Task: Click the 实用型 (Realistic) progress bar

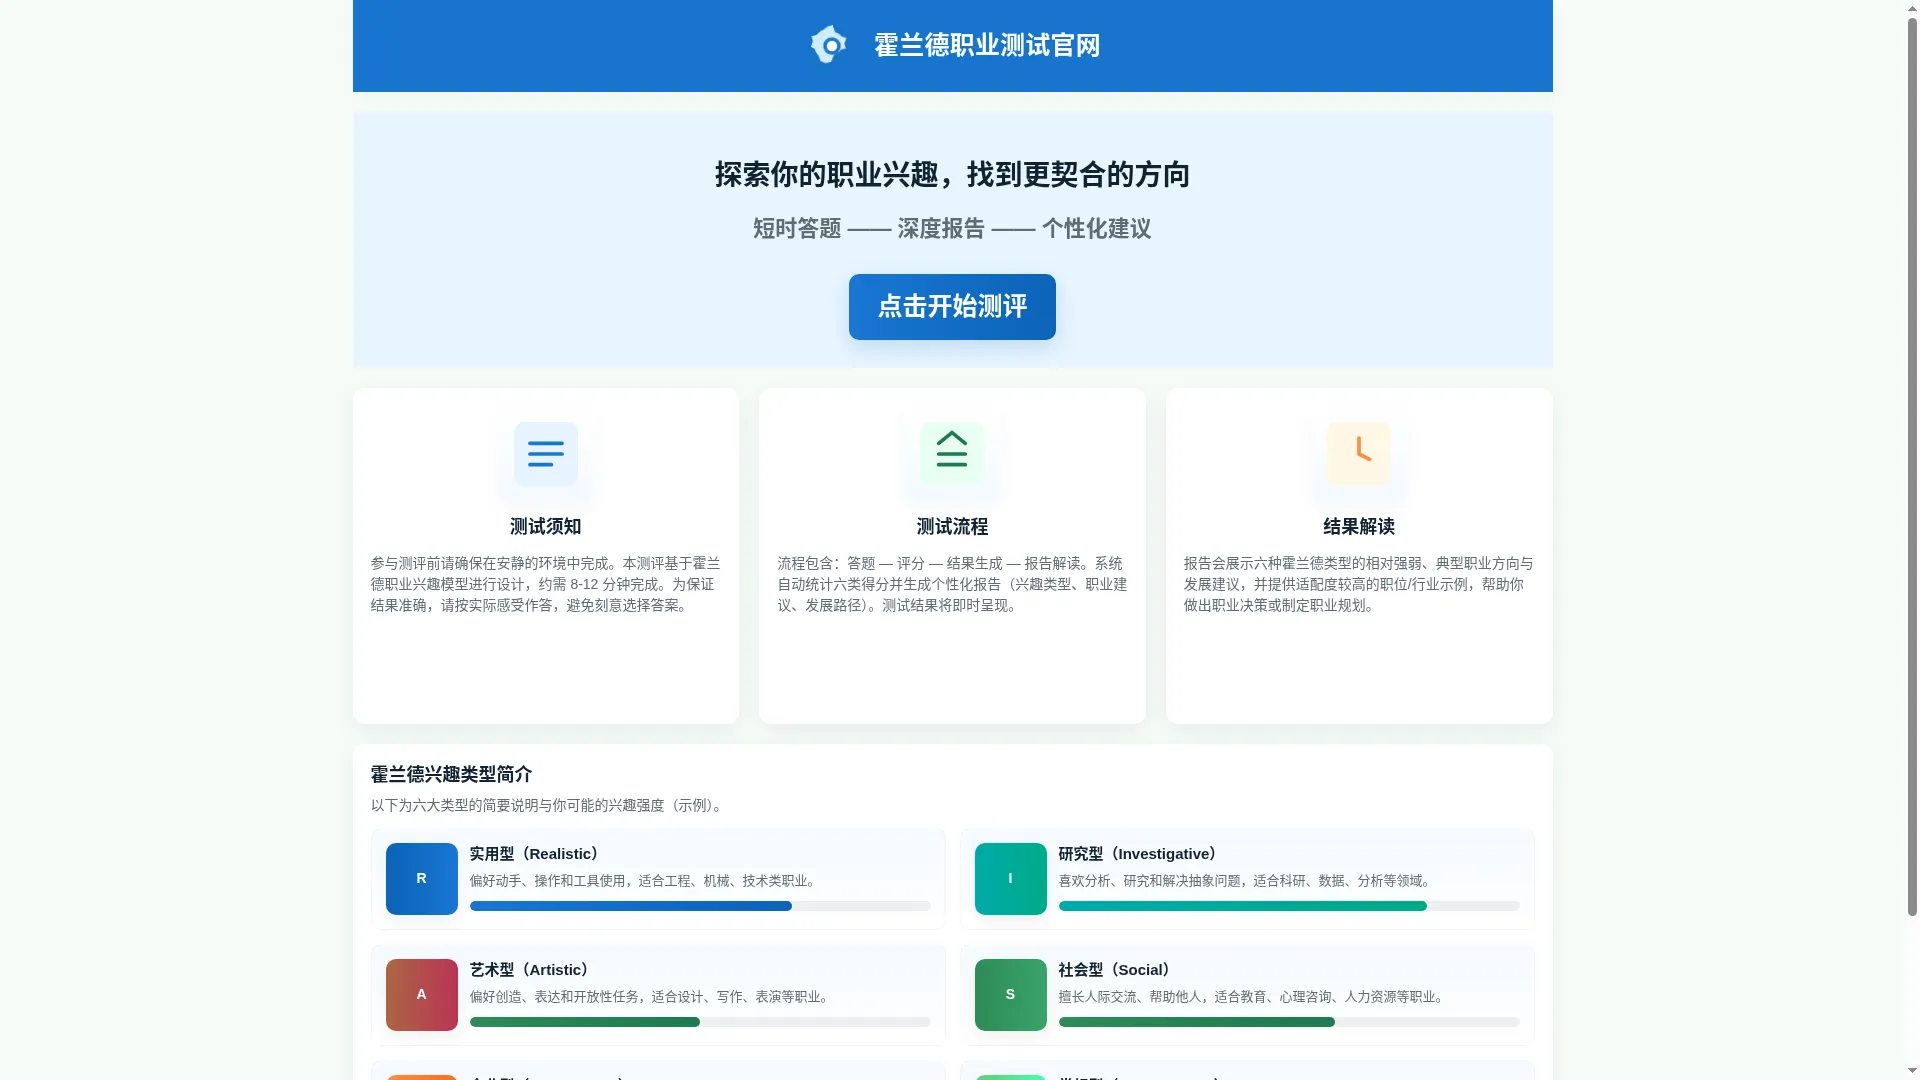Action: point(700,906)
